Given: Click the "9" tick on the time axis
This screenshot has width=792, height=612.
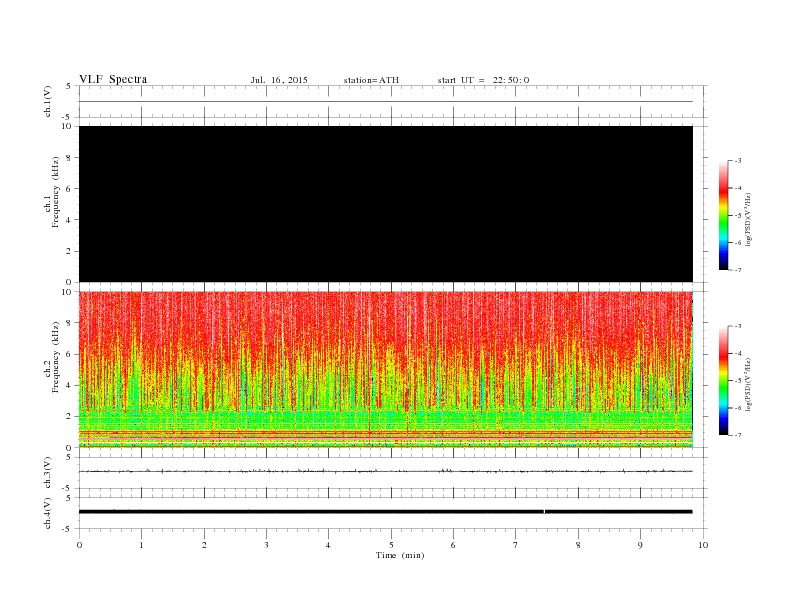Looking at the screenshot, I should [x=640, y=545].
